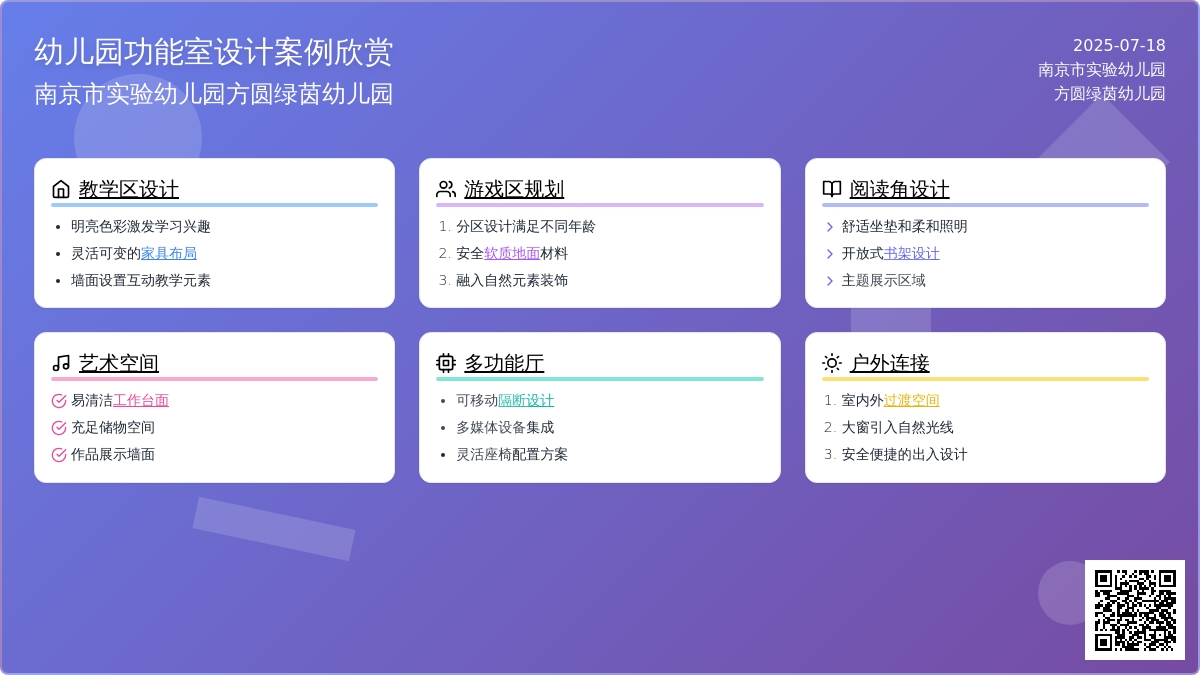This screenshot has width=1200, height=675.
Task: Click the text 明亮色彩激发学习兴趣
Action: (x=141, y=226)
